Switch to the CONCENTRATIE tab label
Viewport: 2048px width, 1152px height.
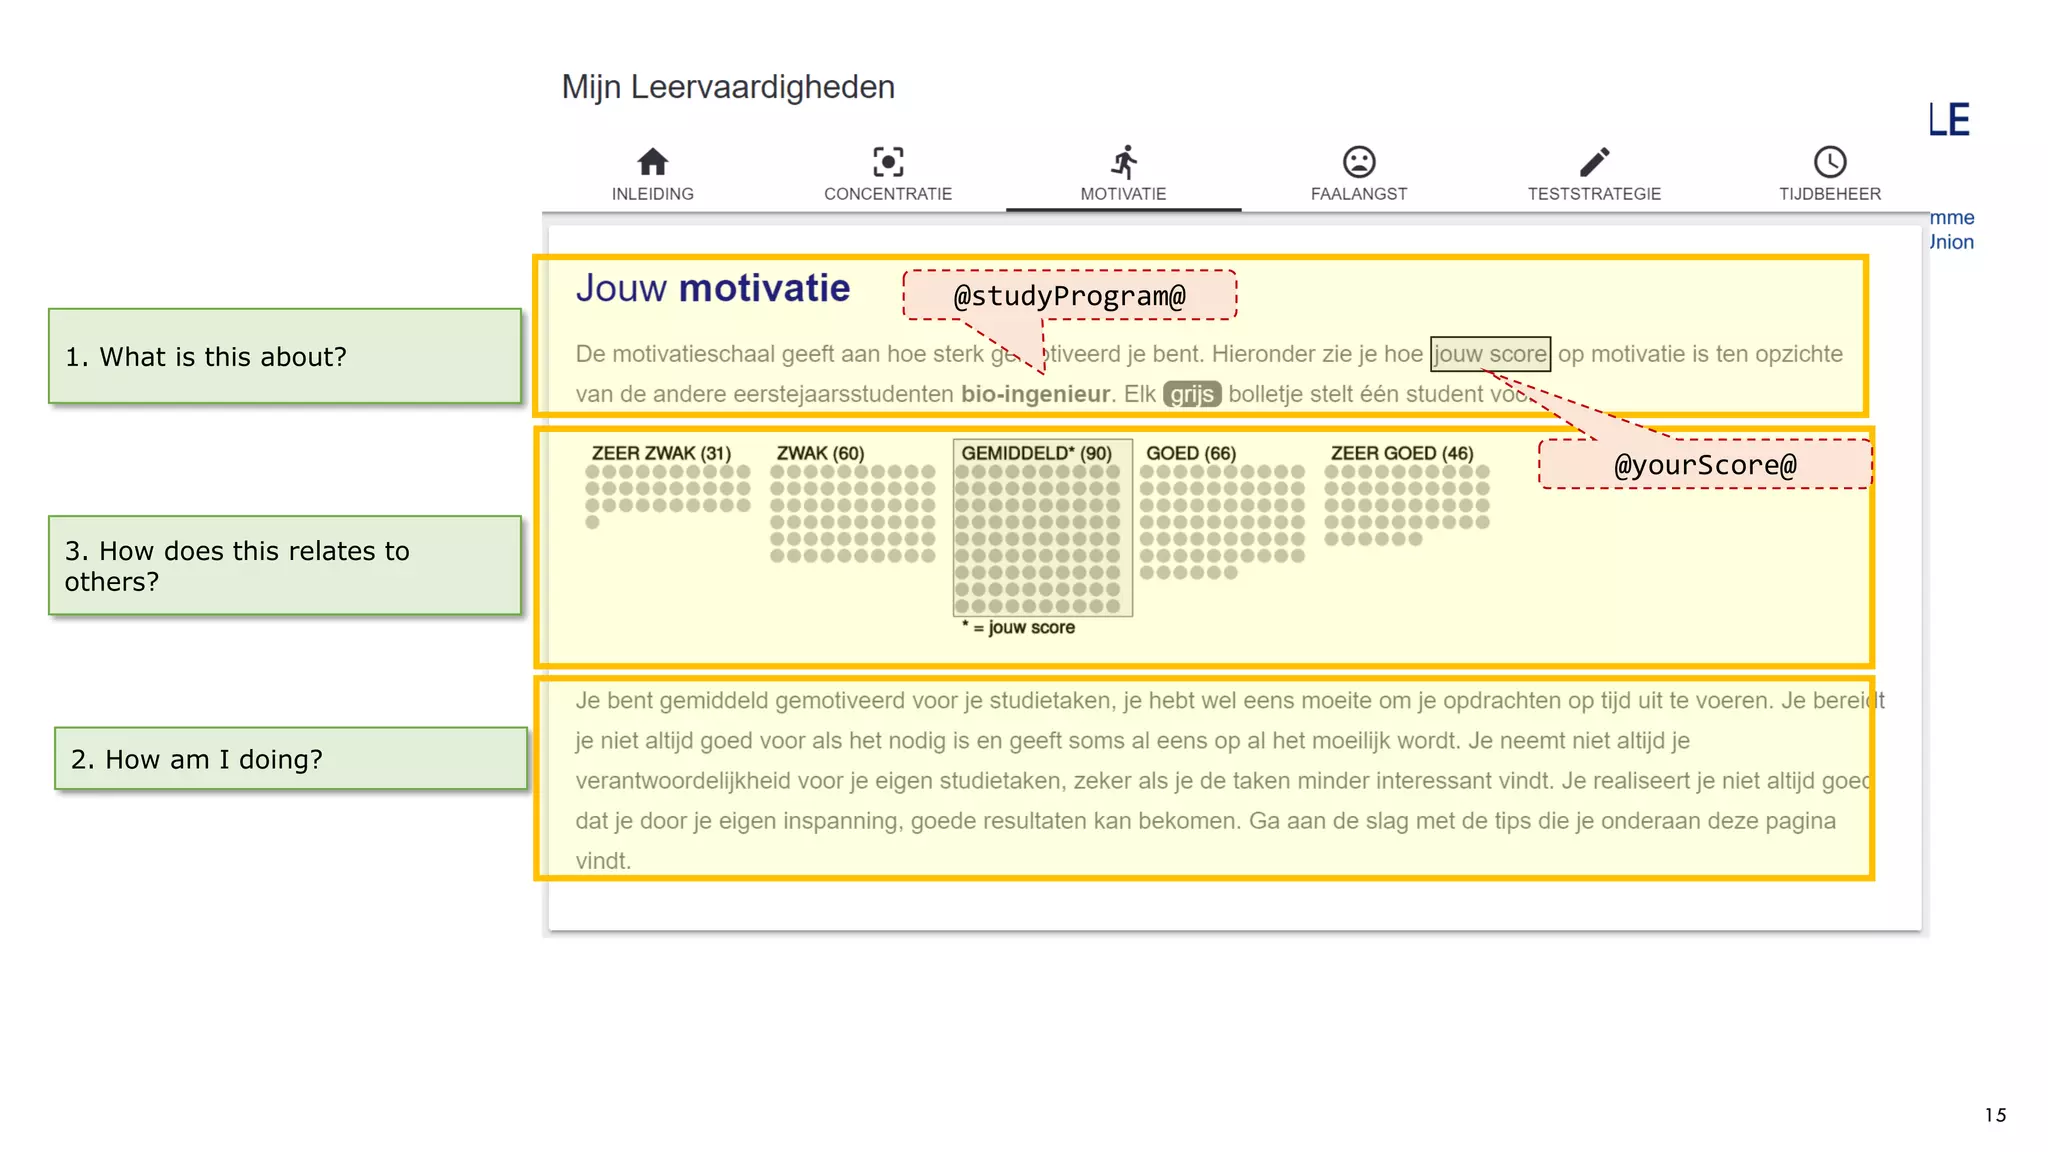tap(887, 194)
